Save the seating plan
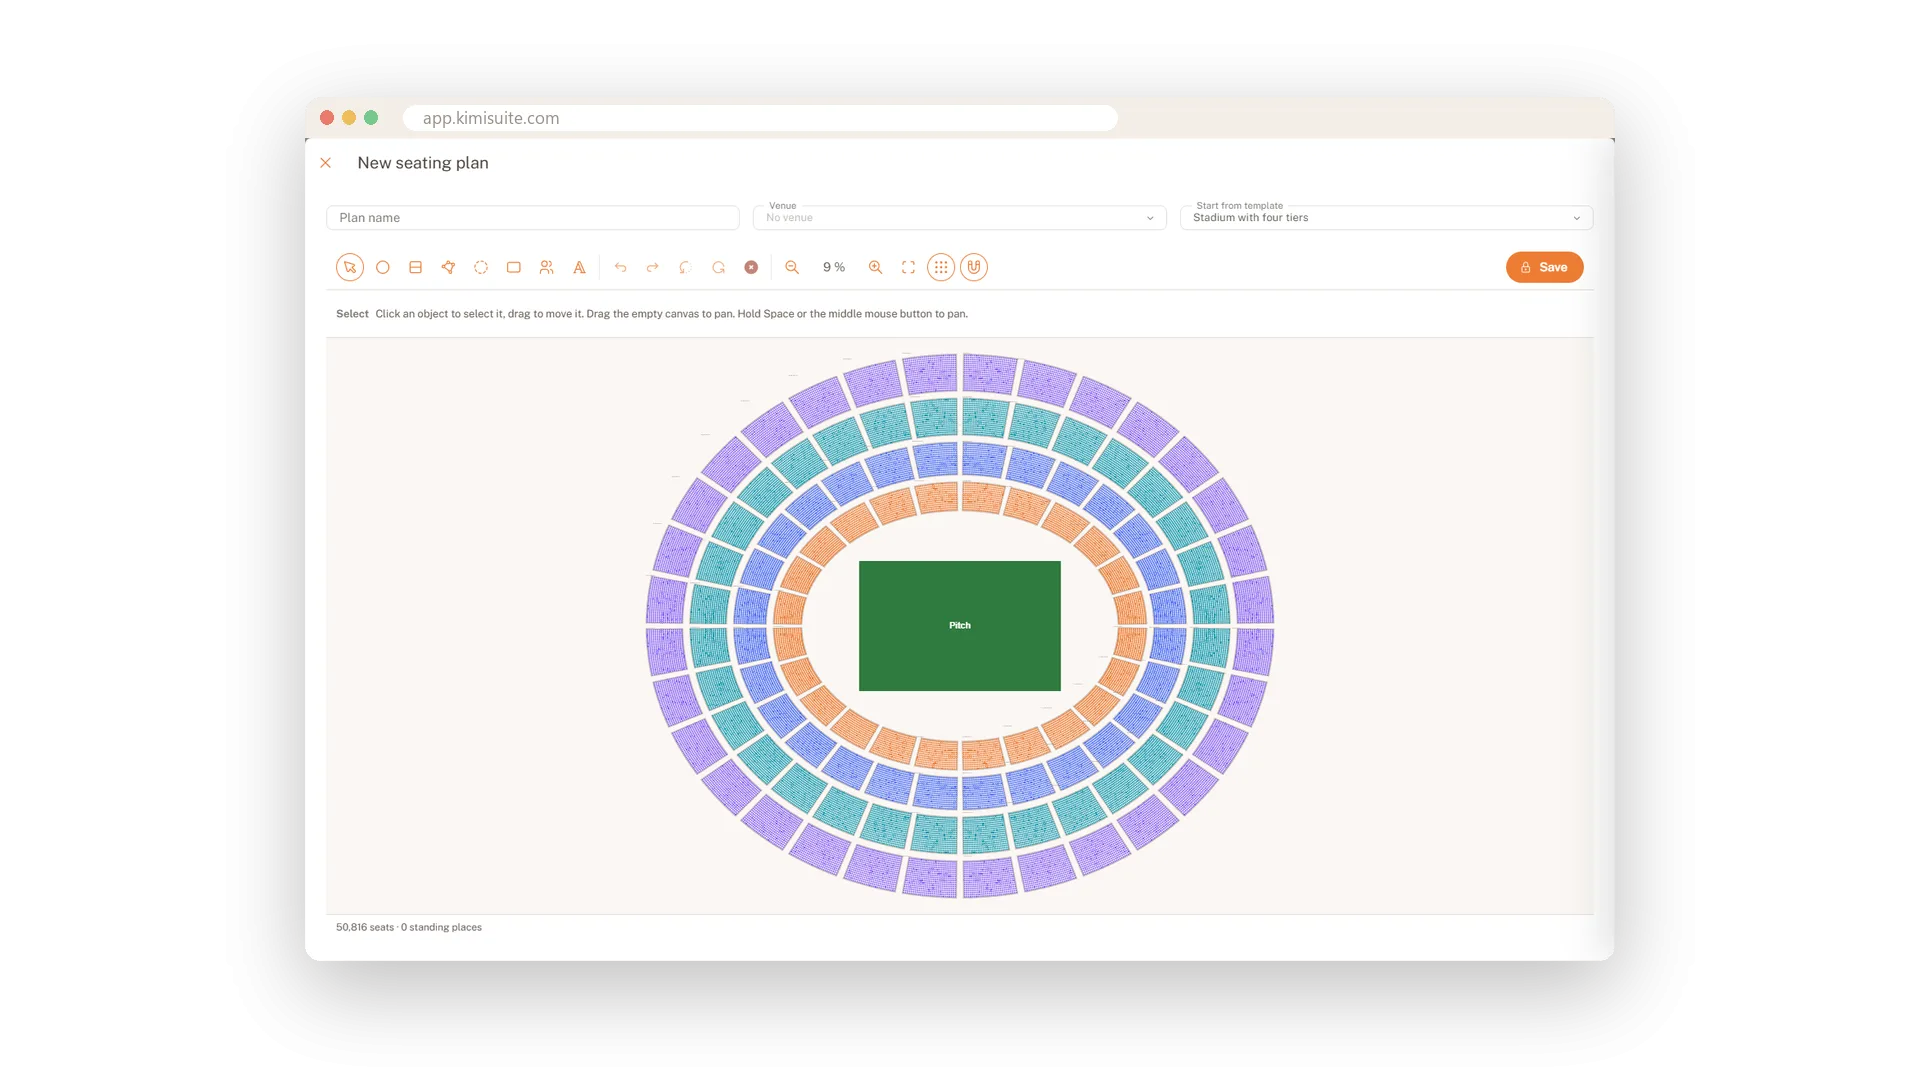This screenshot has height=1080, width=1920. pyautogui.click(x=1544, y=267)
